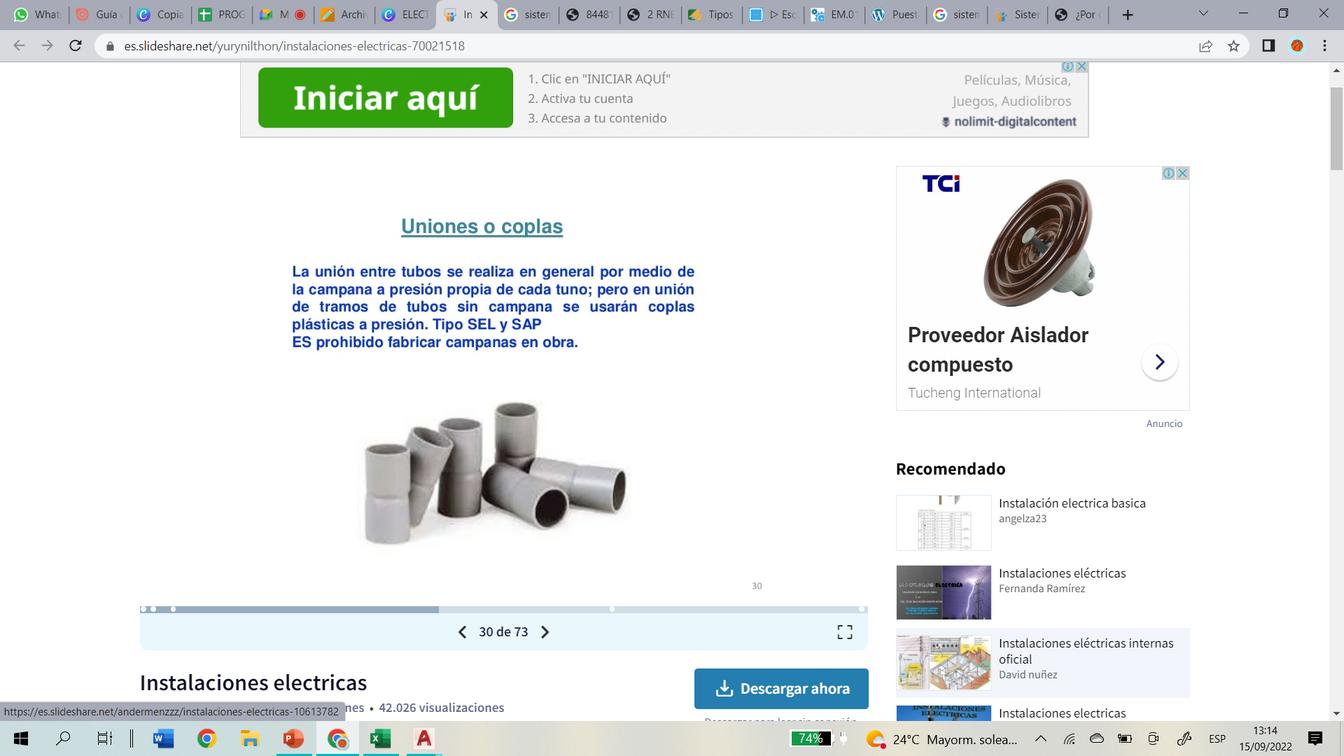
Task: Open PowerPoint from the taskbar
Action: (x=293, y=739)
